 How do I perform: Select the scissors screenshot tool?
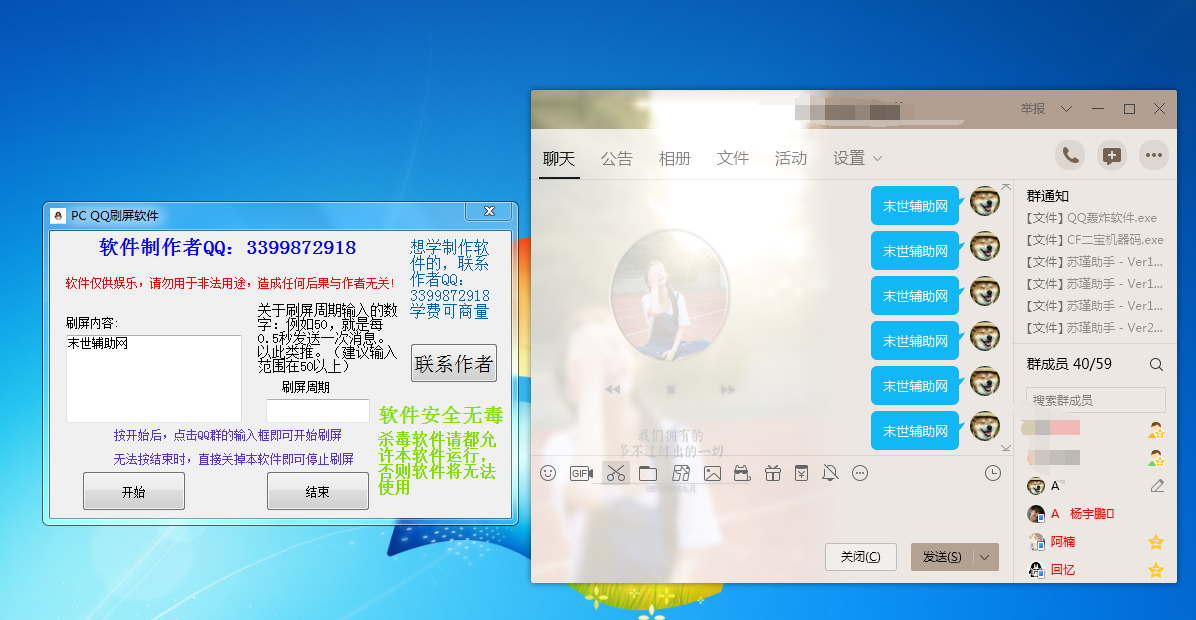(x=616, y=474)
